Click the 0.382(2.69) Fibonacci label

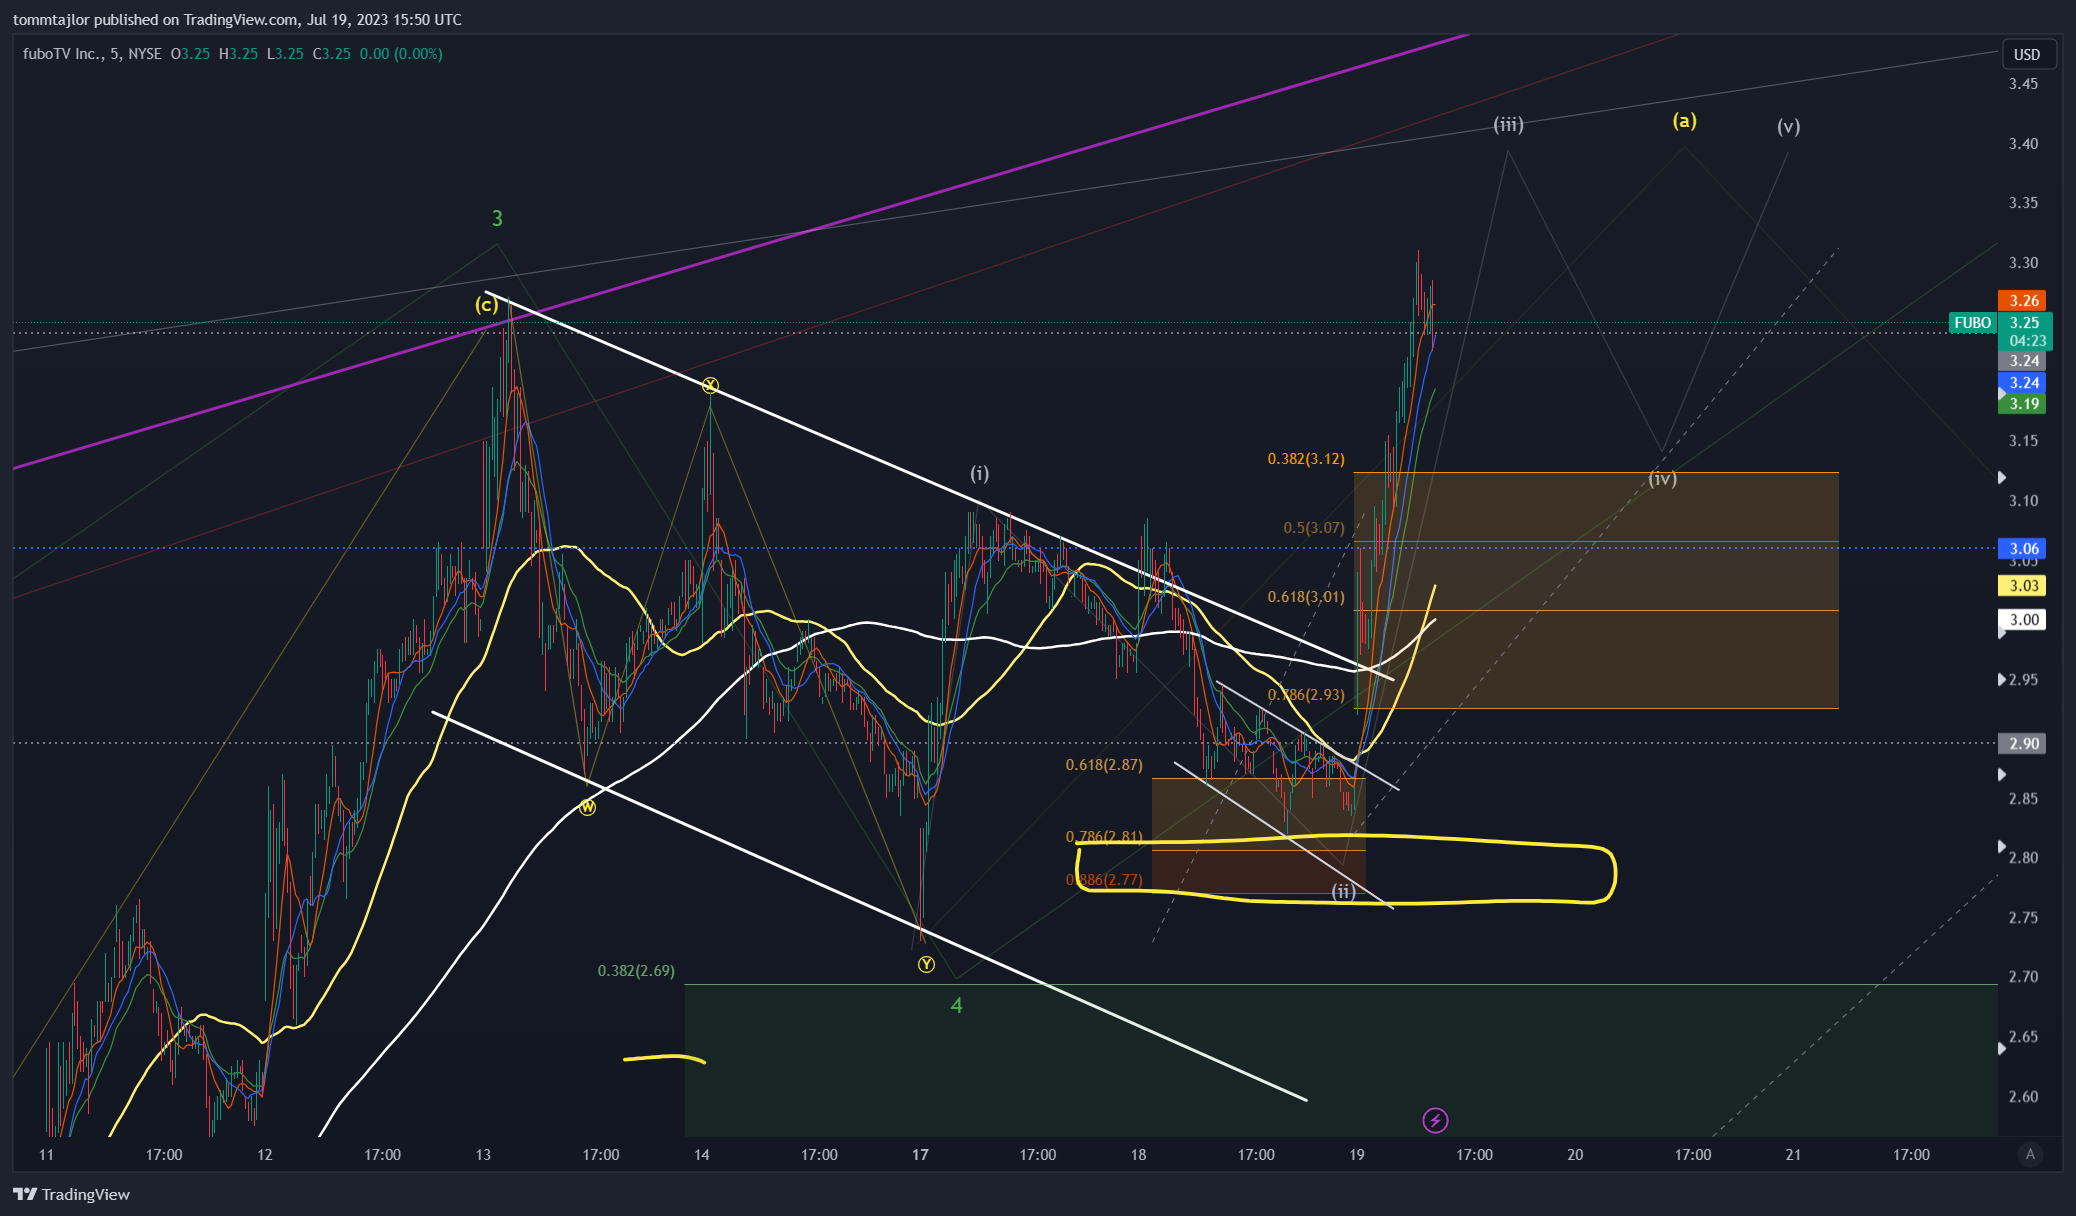[x=636, y=971]
